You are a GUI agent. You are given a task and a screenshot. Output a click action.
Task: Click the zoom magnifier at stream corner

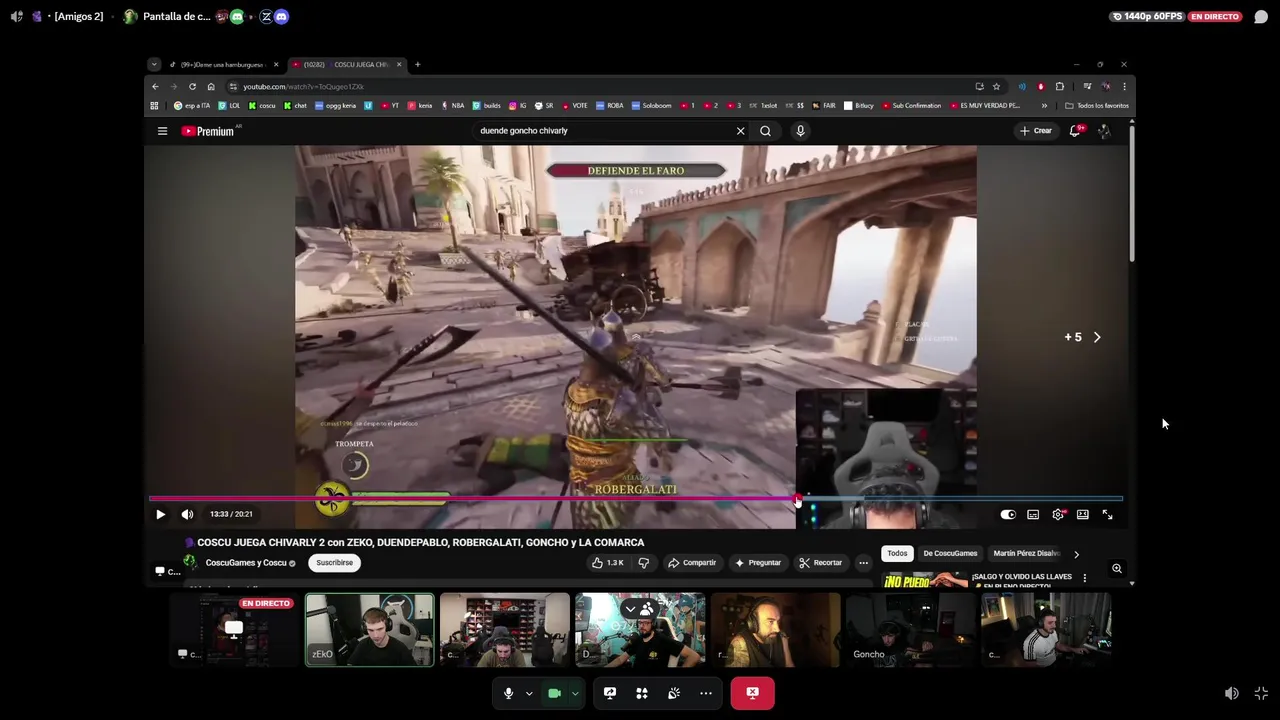[x=1117, y=569]
